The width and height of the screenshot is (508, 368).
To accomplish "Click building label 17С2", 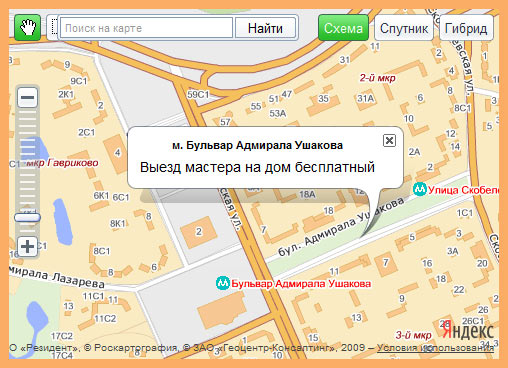I will coord(62,336).
